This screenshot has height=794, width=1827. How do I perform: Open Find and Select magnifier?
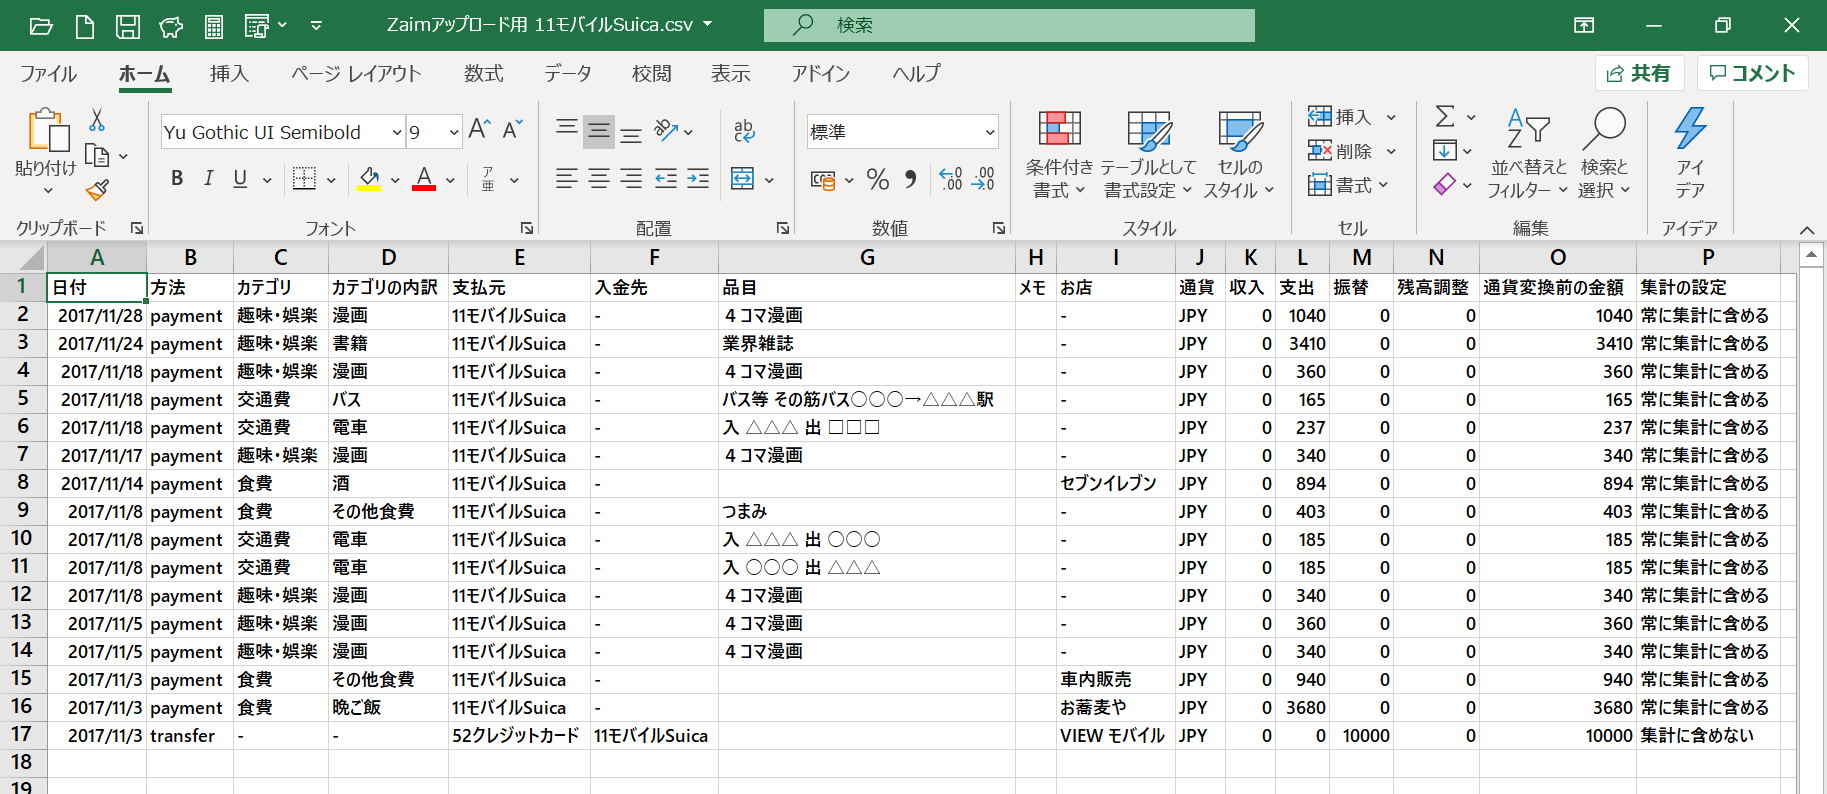click(1604, 153)
